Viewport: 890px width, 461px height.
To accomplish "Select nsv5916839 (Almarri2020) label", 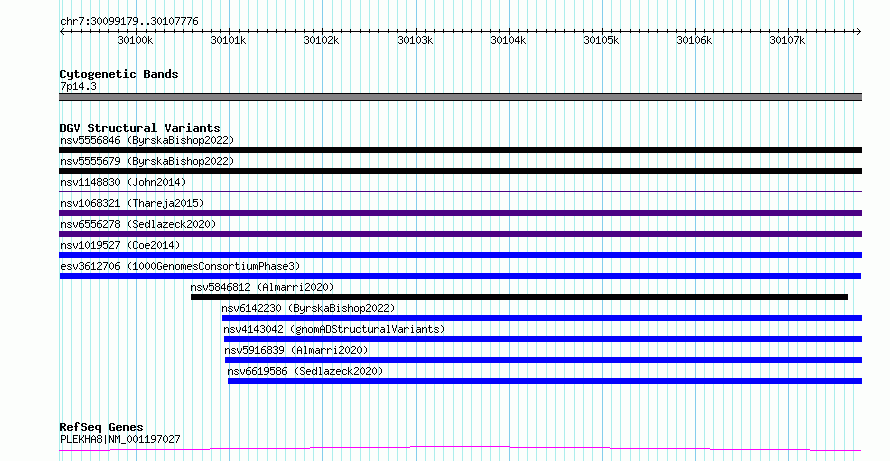I will [296, 350].
